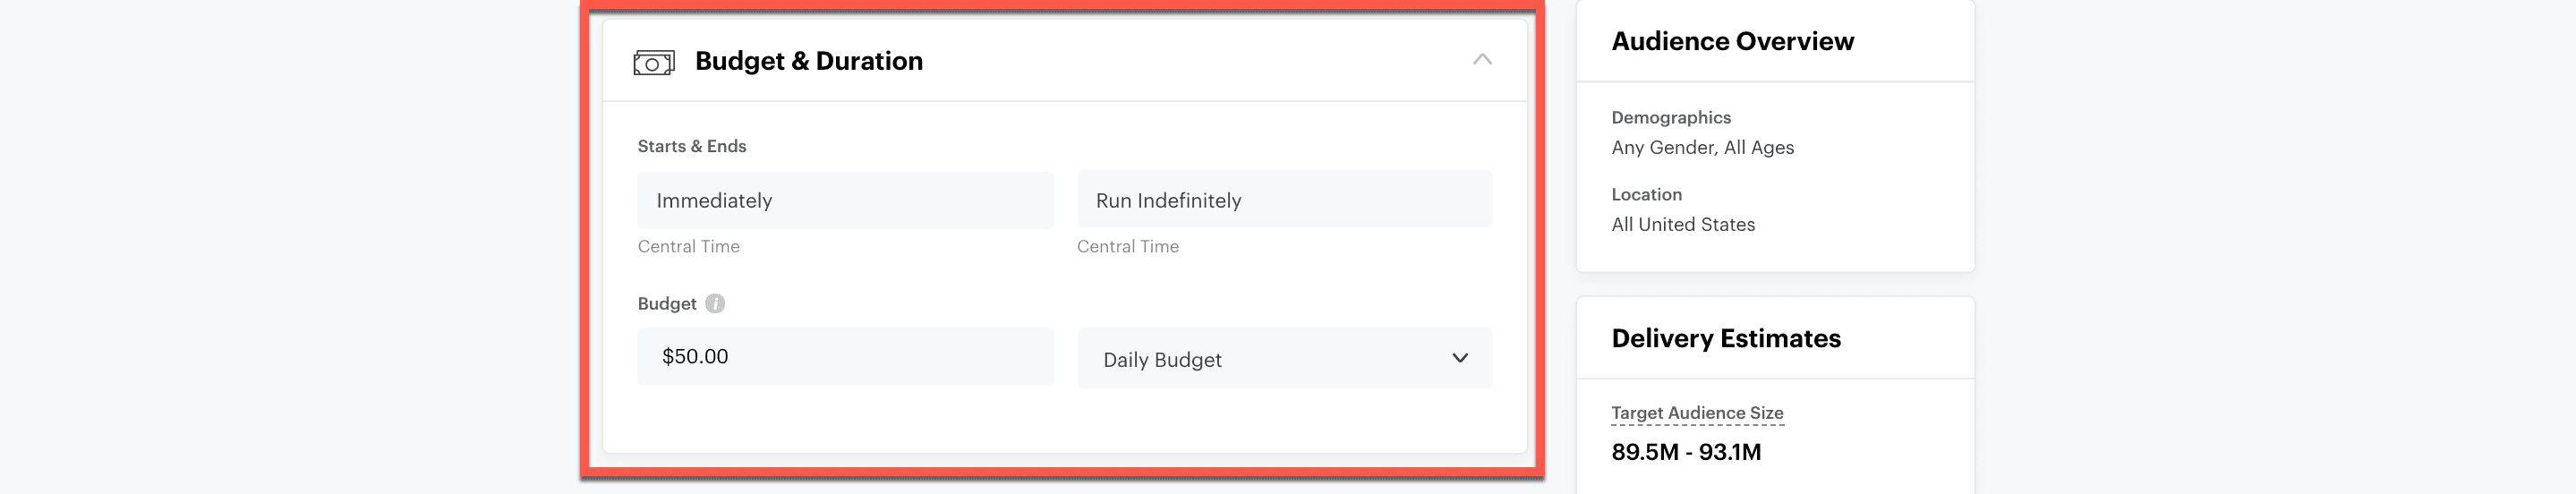Click Central Time below Run Indefinitely

pyautogui.click(x=1128, y=247)
